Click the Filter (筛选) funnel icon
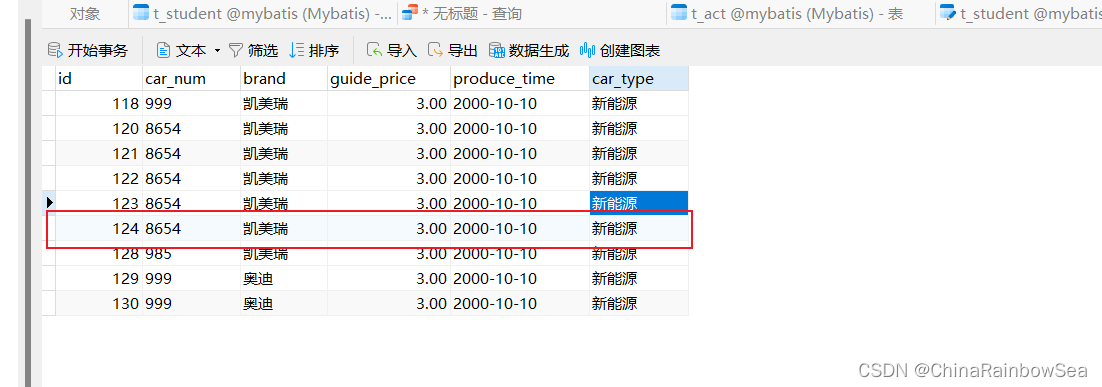This screenshot has width=1102, height=387. (x=235, y=50)
